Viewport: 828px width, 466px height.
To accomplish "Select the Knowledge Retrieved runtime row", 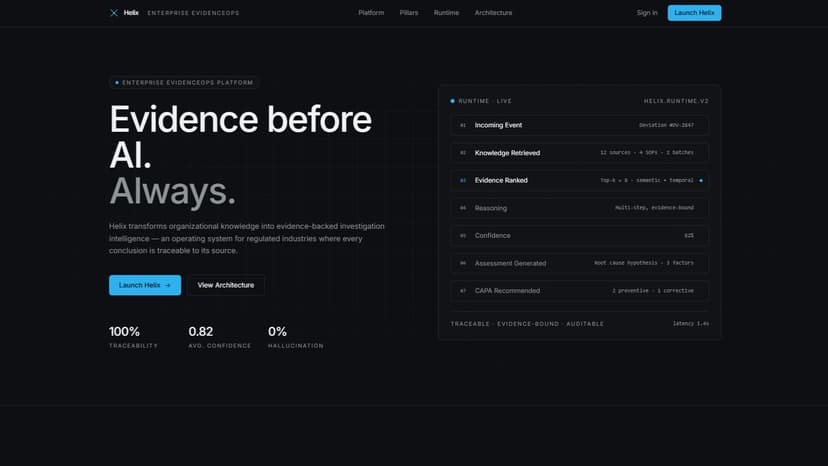I will coord(579,153).
